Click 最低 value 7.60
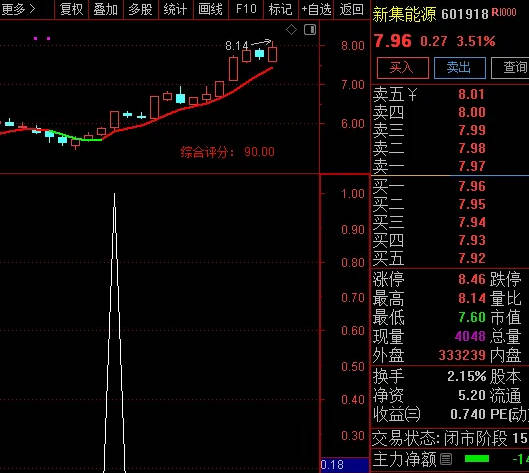 coord(471,317)
